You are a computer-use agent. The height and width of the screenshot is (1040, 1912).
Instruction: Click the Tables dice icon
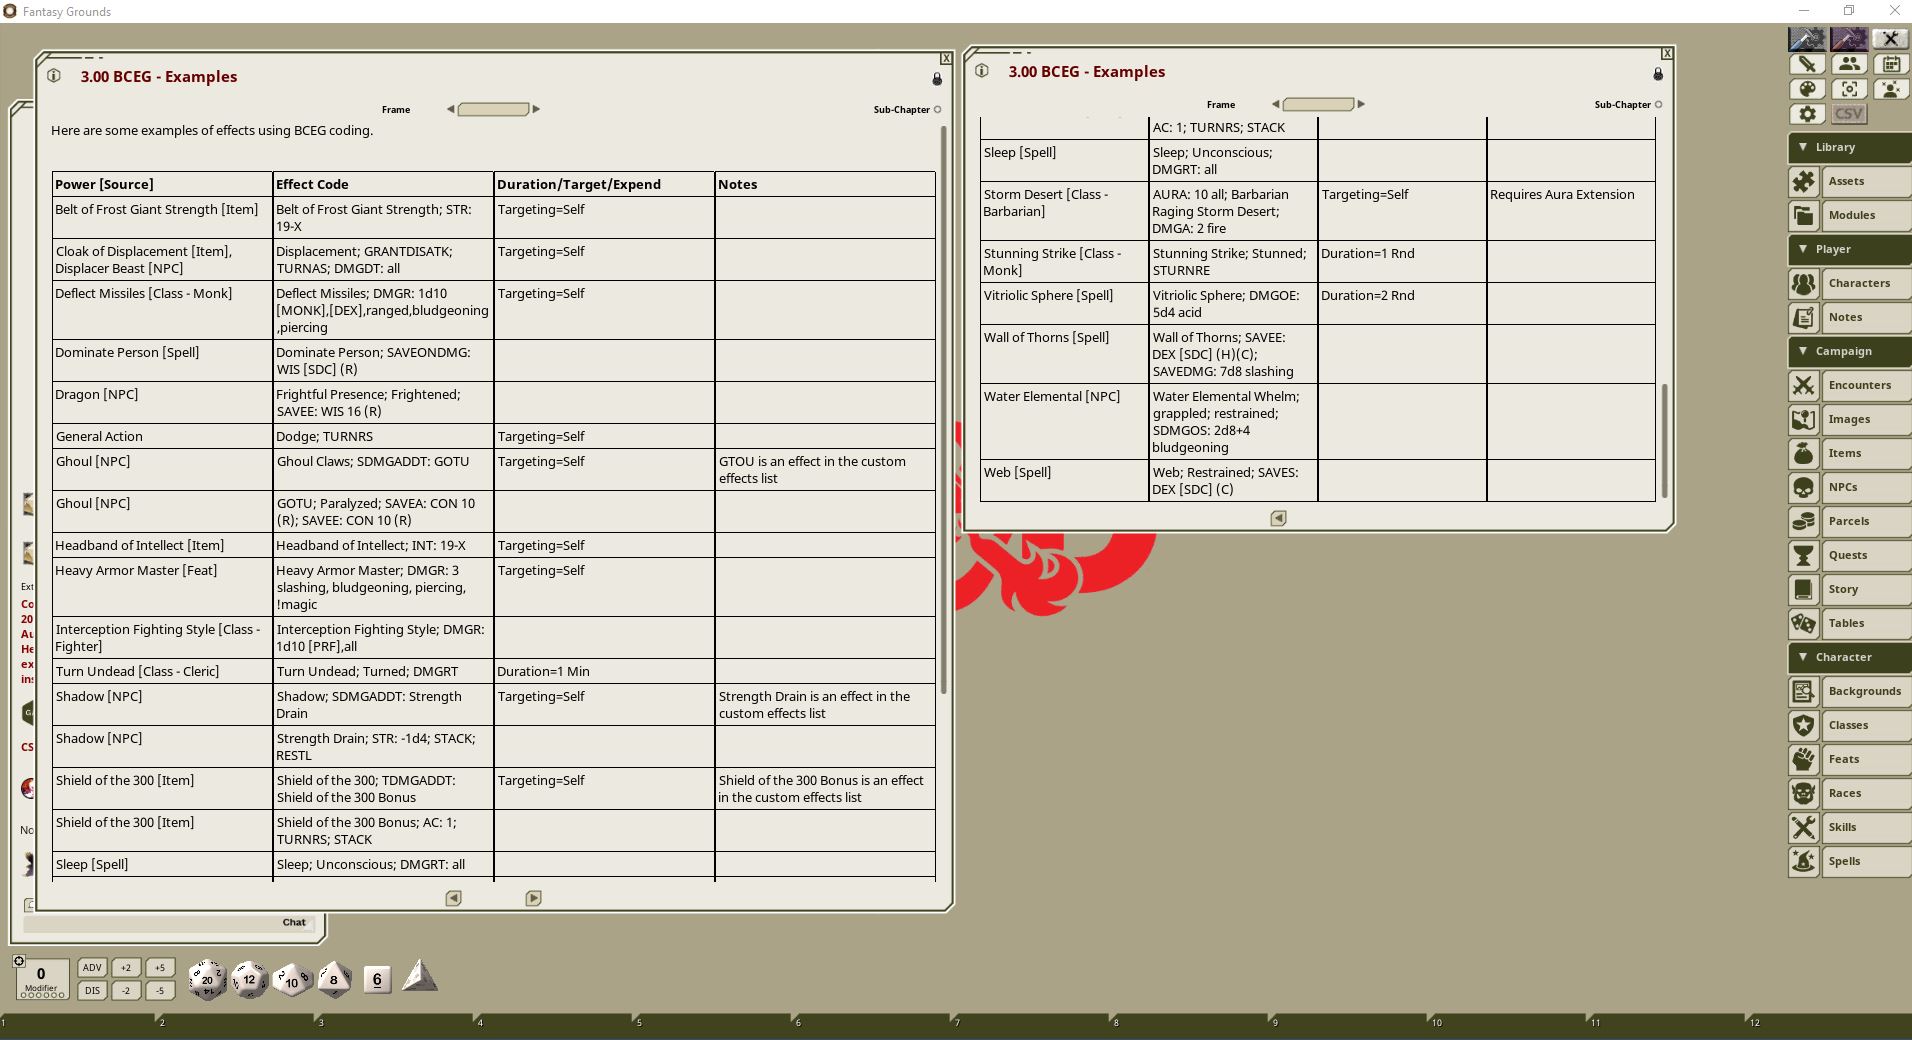1804,623
